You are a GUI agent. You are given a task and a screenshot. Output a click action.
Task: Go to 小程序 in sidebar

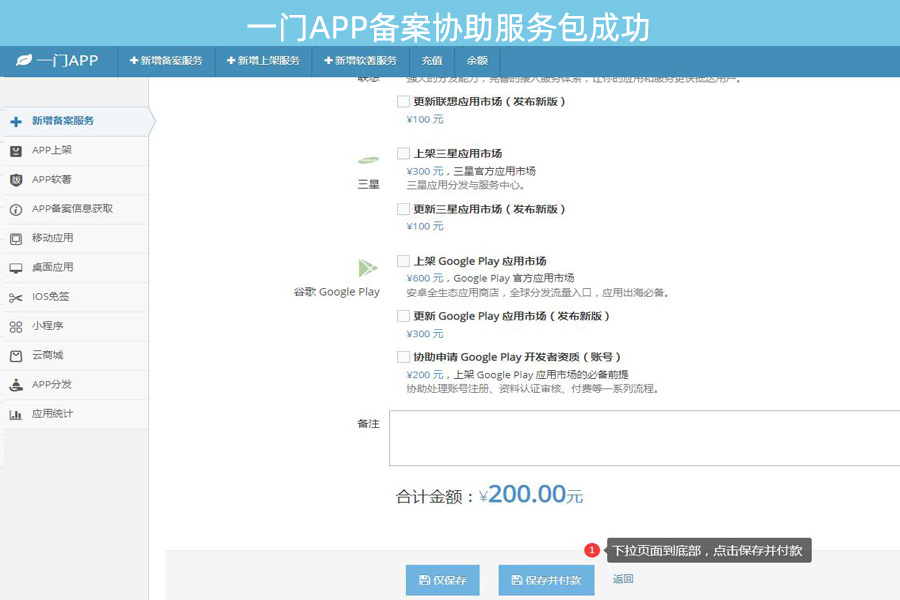click(x=76, y=326)
